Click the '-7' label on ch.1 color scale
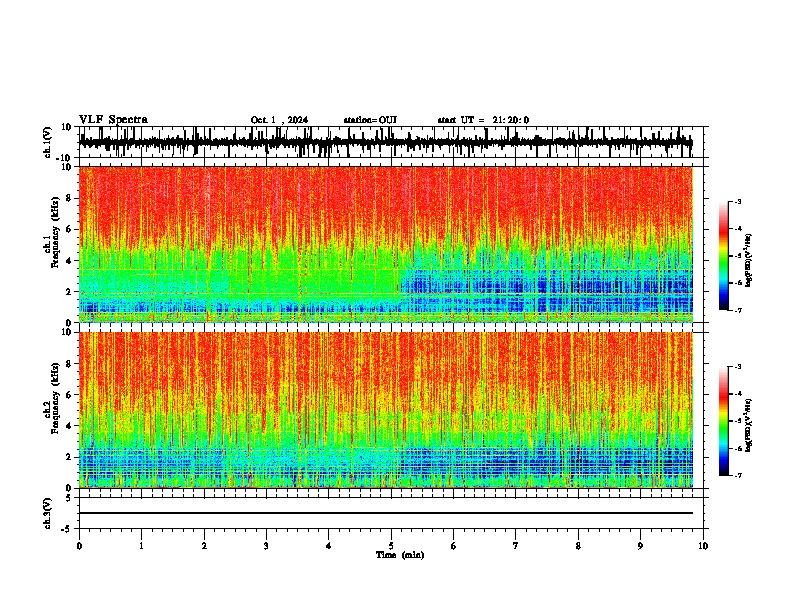792x612 pixels. pos(738,310)
